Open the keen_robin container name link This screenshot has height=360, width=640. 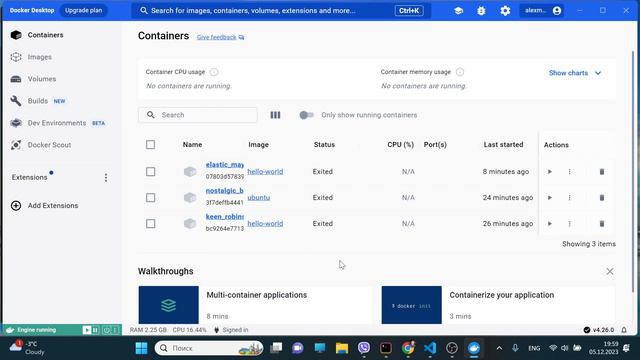(x=224, y=217)
